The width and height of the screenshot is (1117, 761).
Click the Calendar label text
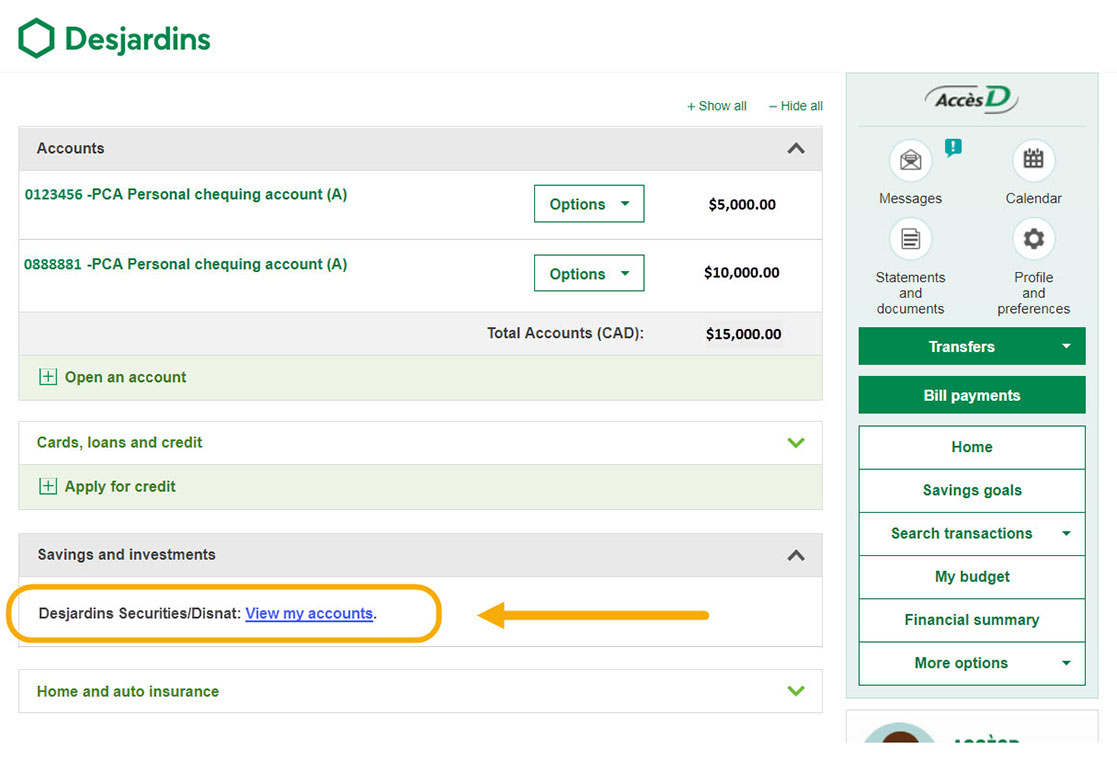point(1033,198)
